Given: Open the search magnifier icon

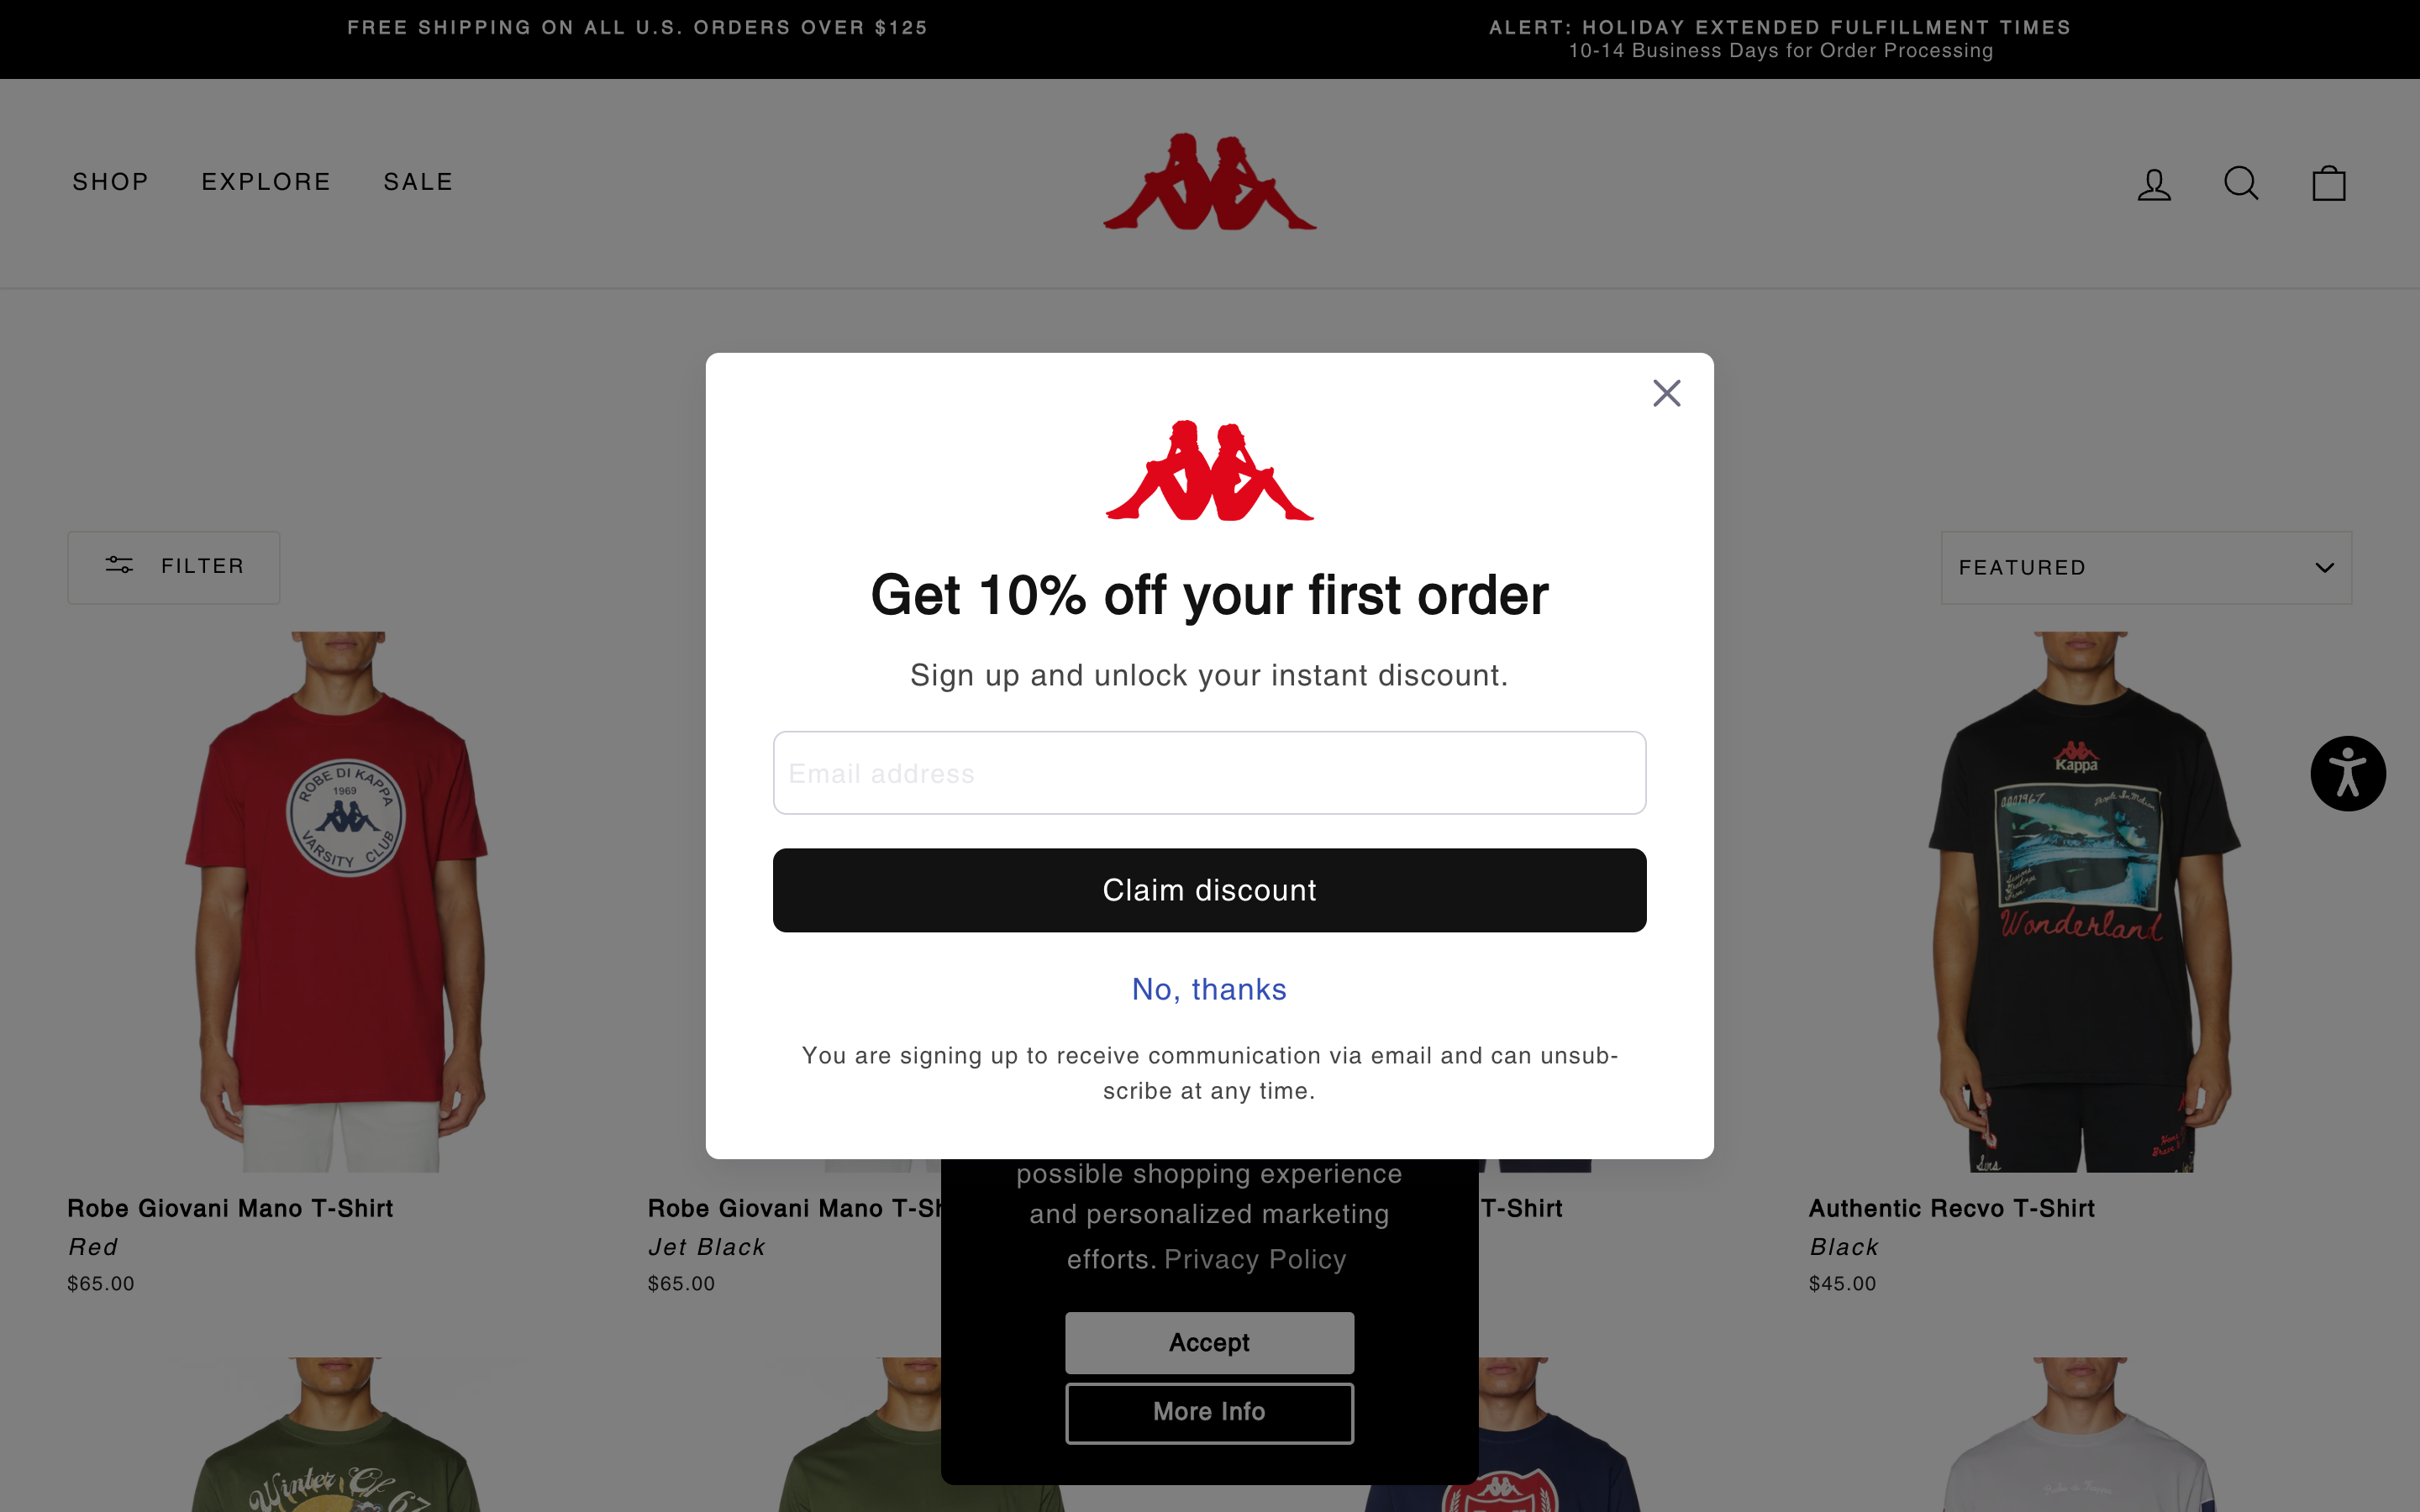Looking at the screenshot, I should pyautogui.click(x=2241, y=183).
